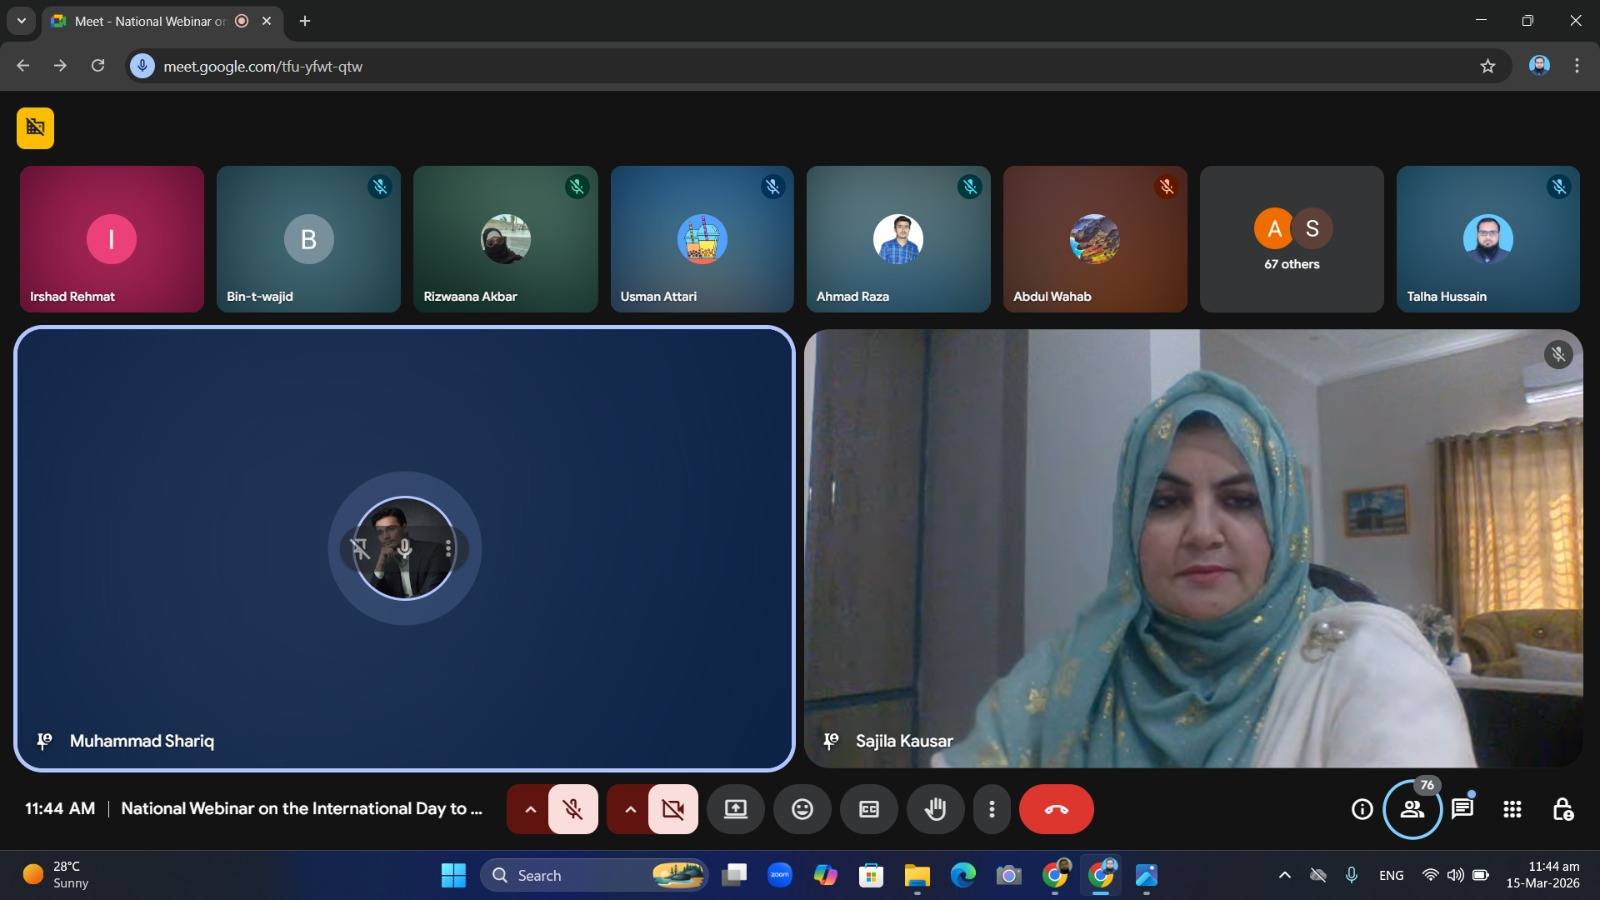1600x900 pixels.
Task: Raise your hand in the meeting
Action: [935, 809]
